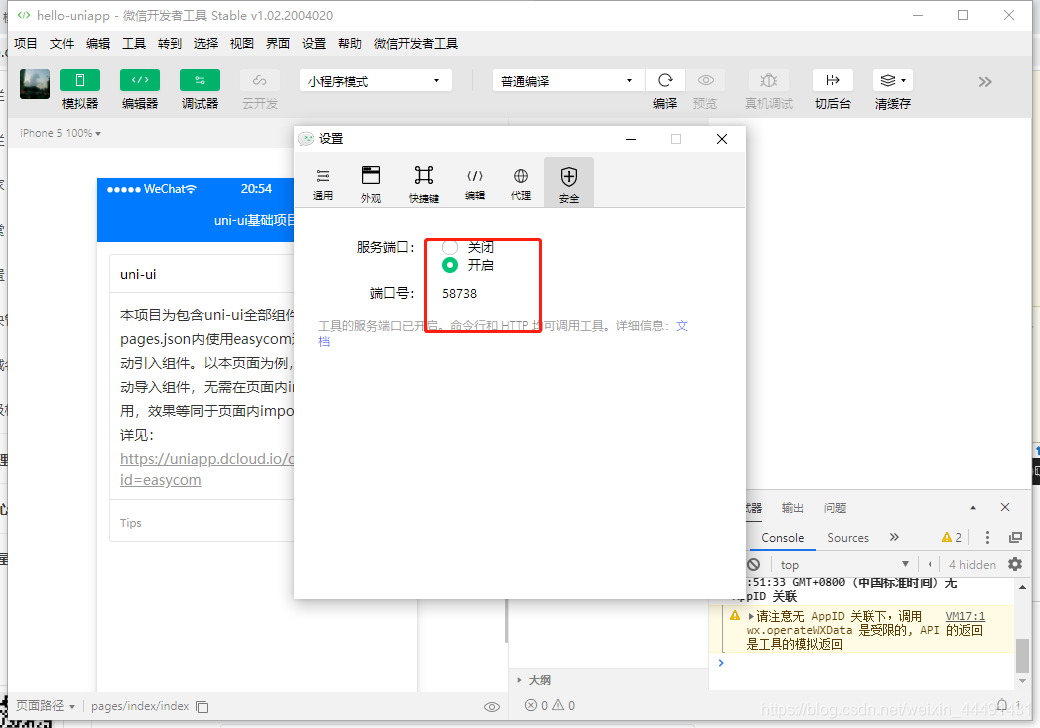1040x728 pixels.
Task: Click the console input prompt arrow
Action: point(721,662)
